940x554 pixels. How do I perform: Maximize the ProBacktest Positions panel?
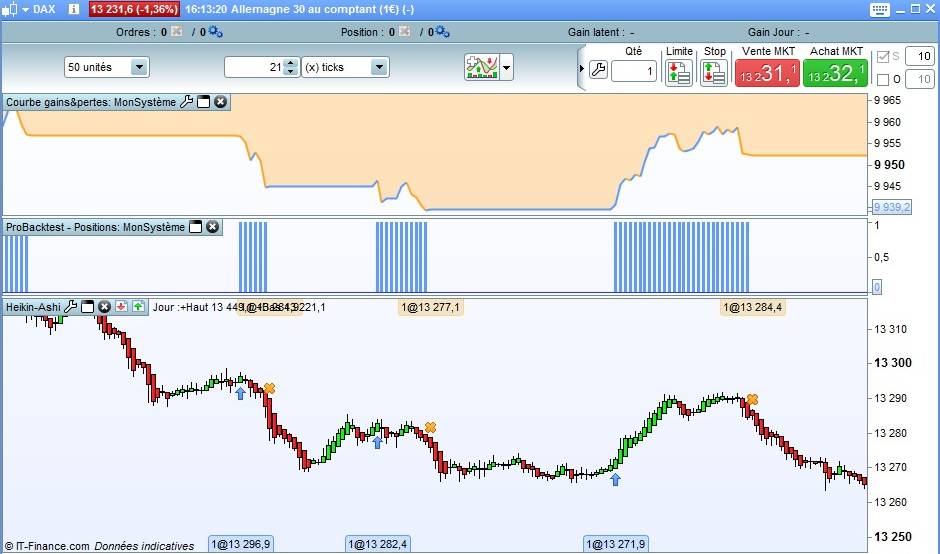coord(195,227)
